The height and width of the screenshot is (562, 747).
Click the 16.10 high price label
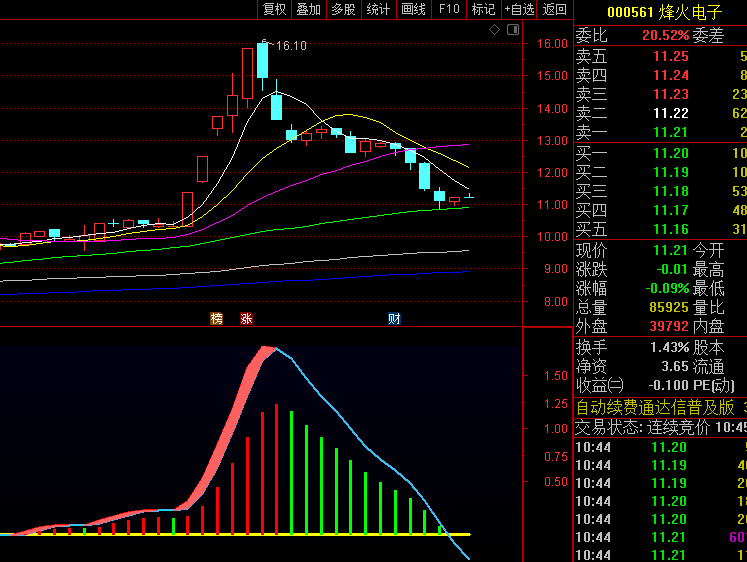[x=291, y=46]
